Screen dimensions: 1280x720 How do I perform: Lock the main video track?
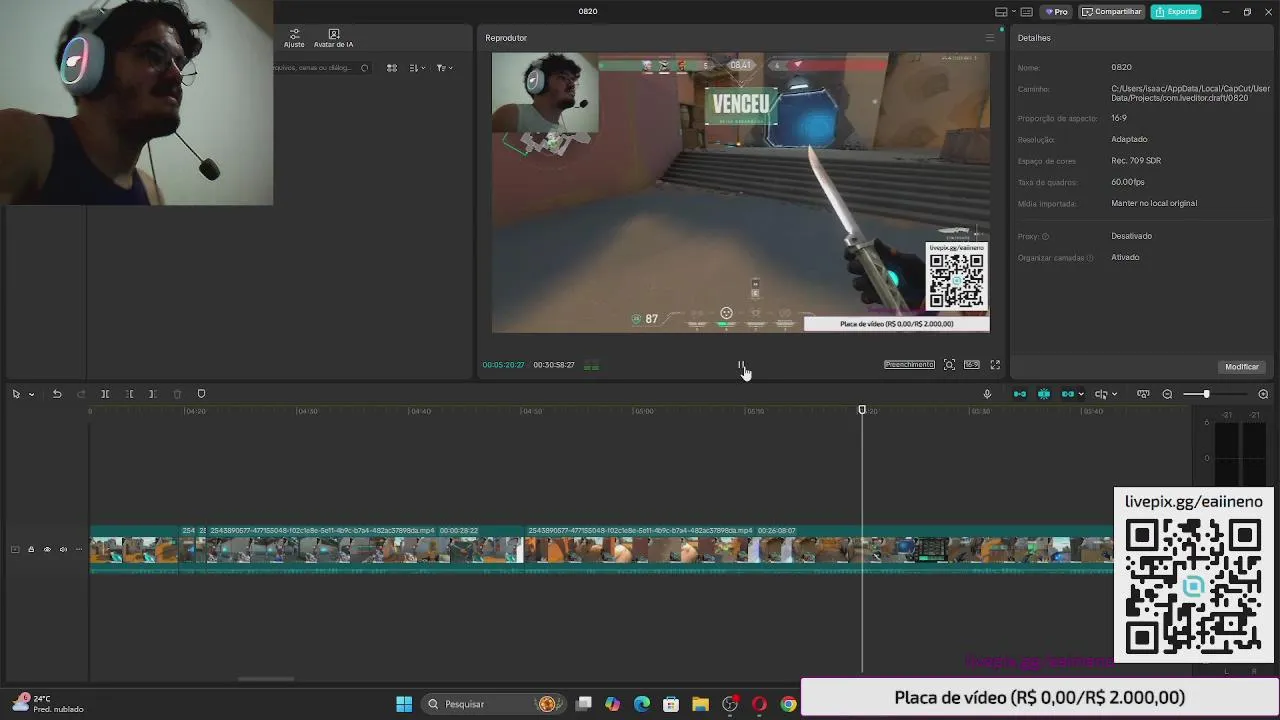point(31,549)
